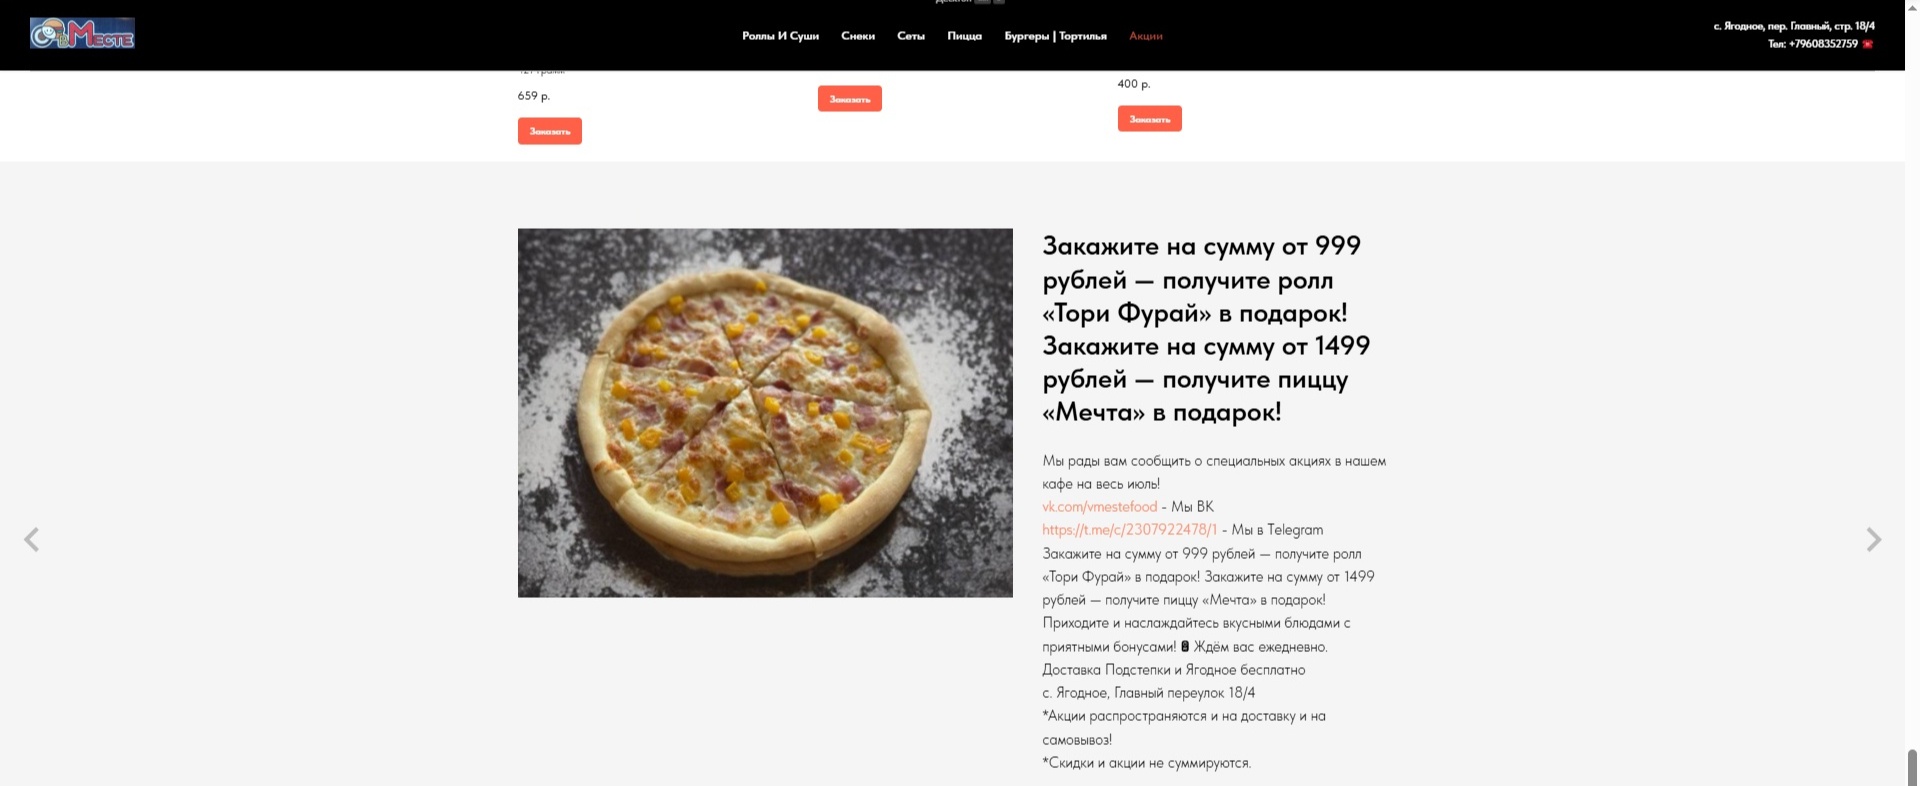Image resolution: width=1920 pixels, height=786 pixels.
Task: Go to the previous promo slide arrow
Action: click(x=32, y=540)
